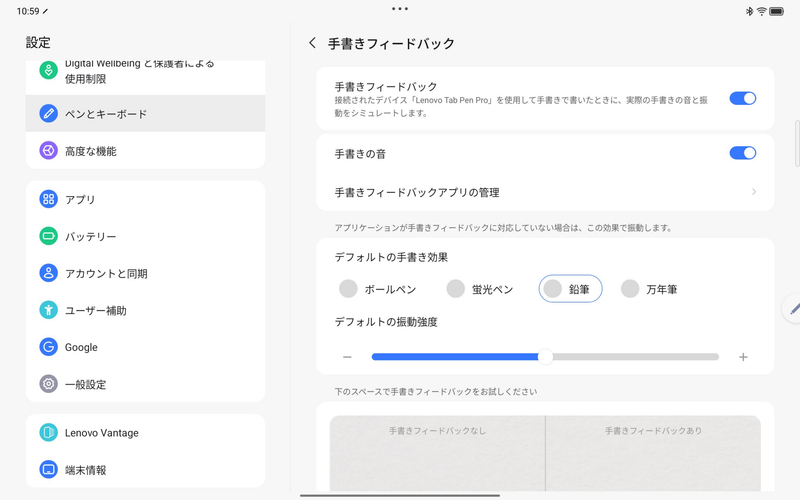This screenshot has height=500, width=800.
Task: Tap the Google icon in sidebar
Action: tap(48, 347)
